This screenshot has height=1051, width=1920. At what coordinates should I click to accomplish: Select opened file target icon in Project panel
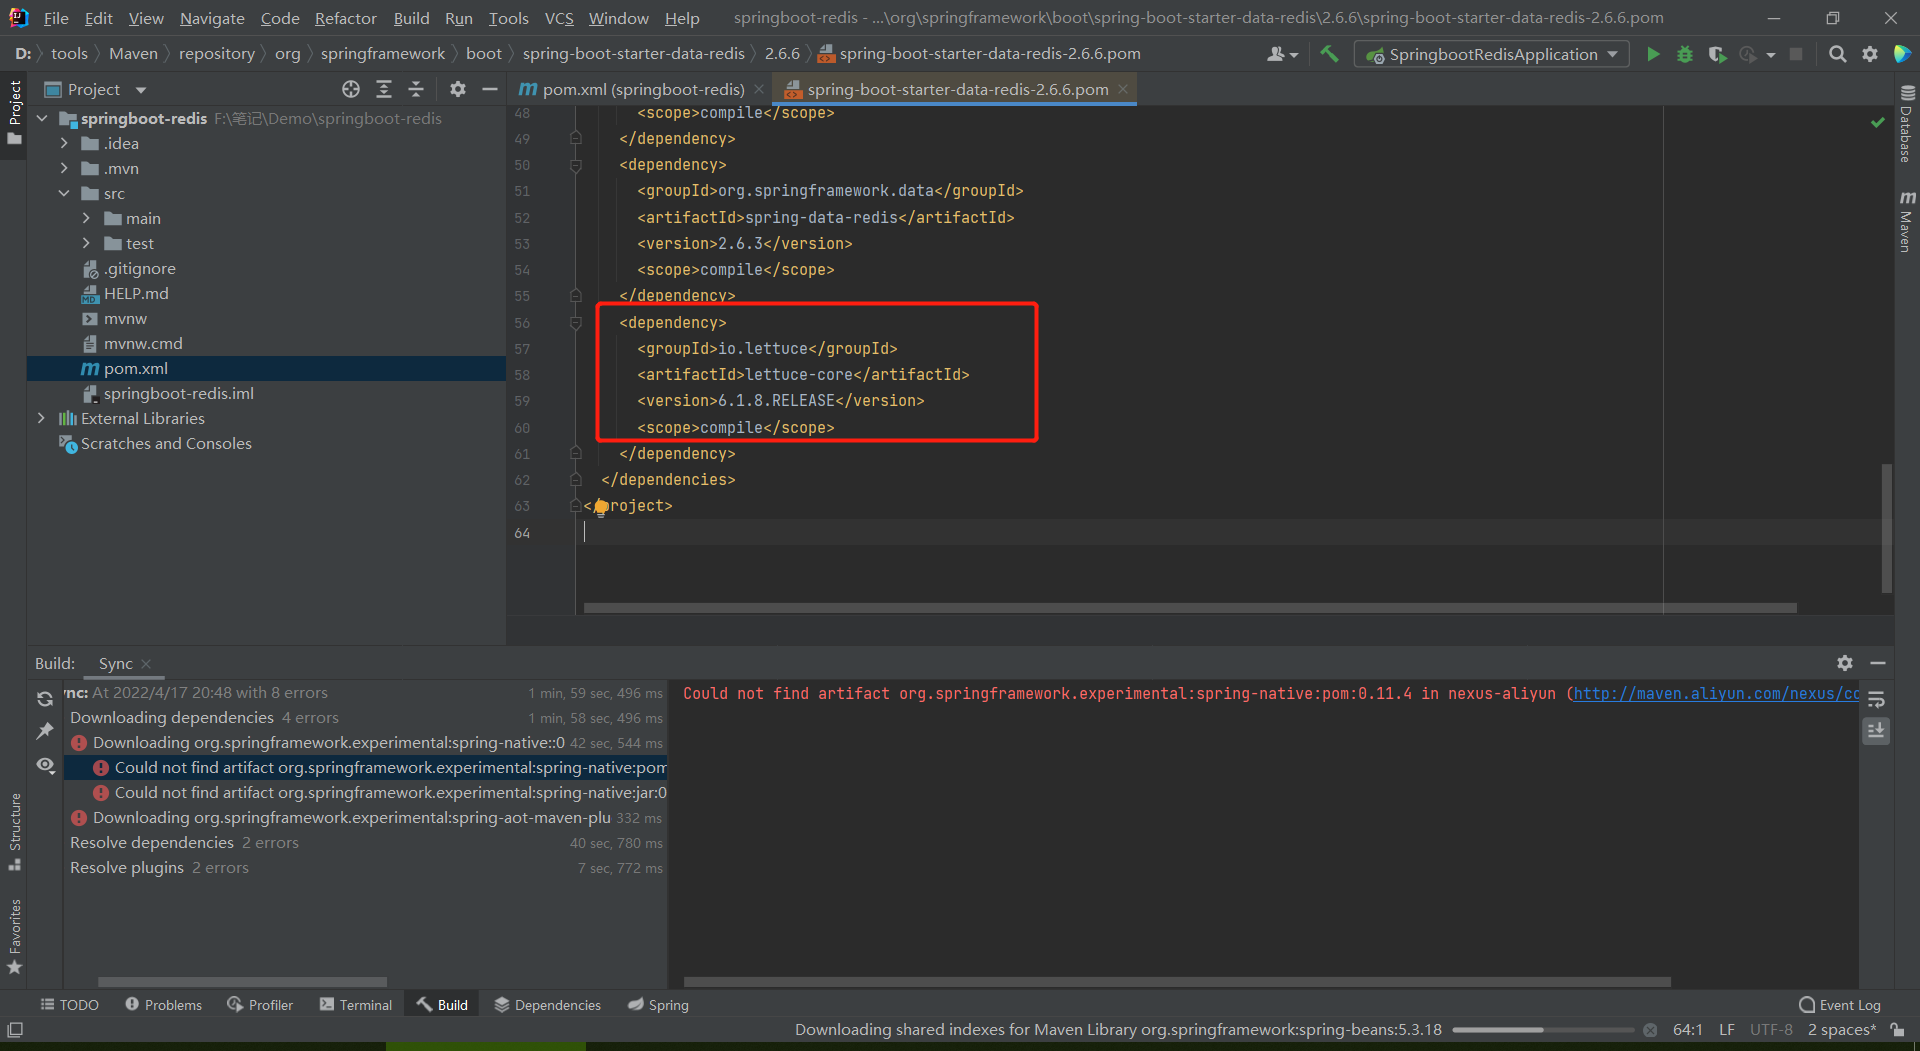tap(351, 89)
